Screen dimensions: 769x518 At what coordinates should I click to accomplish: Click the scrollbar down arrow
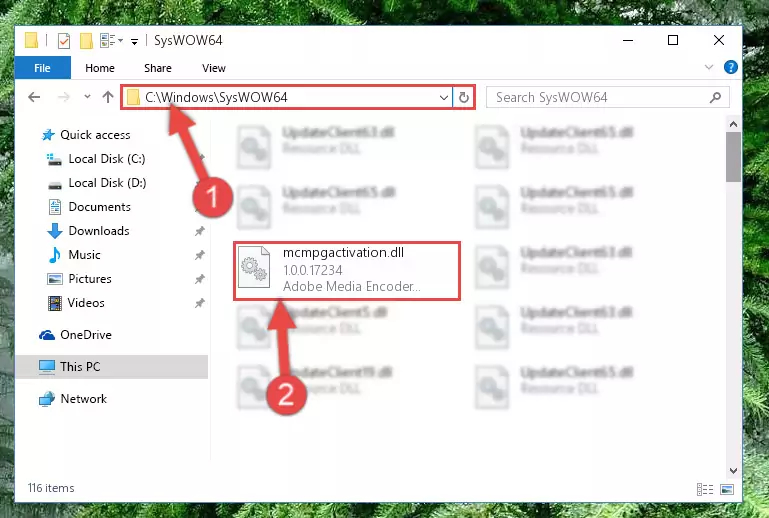click(733, 471)
